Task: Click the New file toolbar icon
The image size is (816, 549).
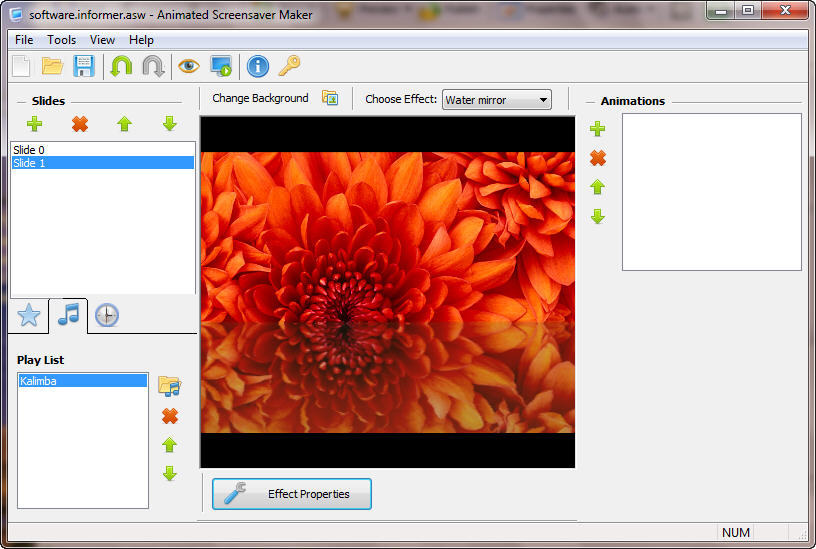Action: [21, 67]
